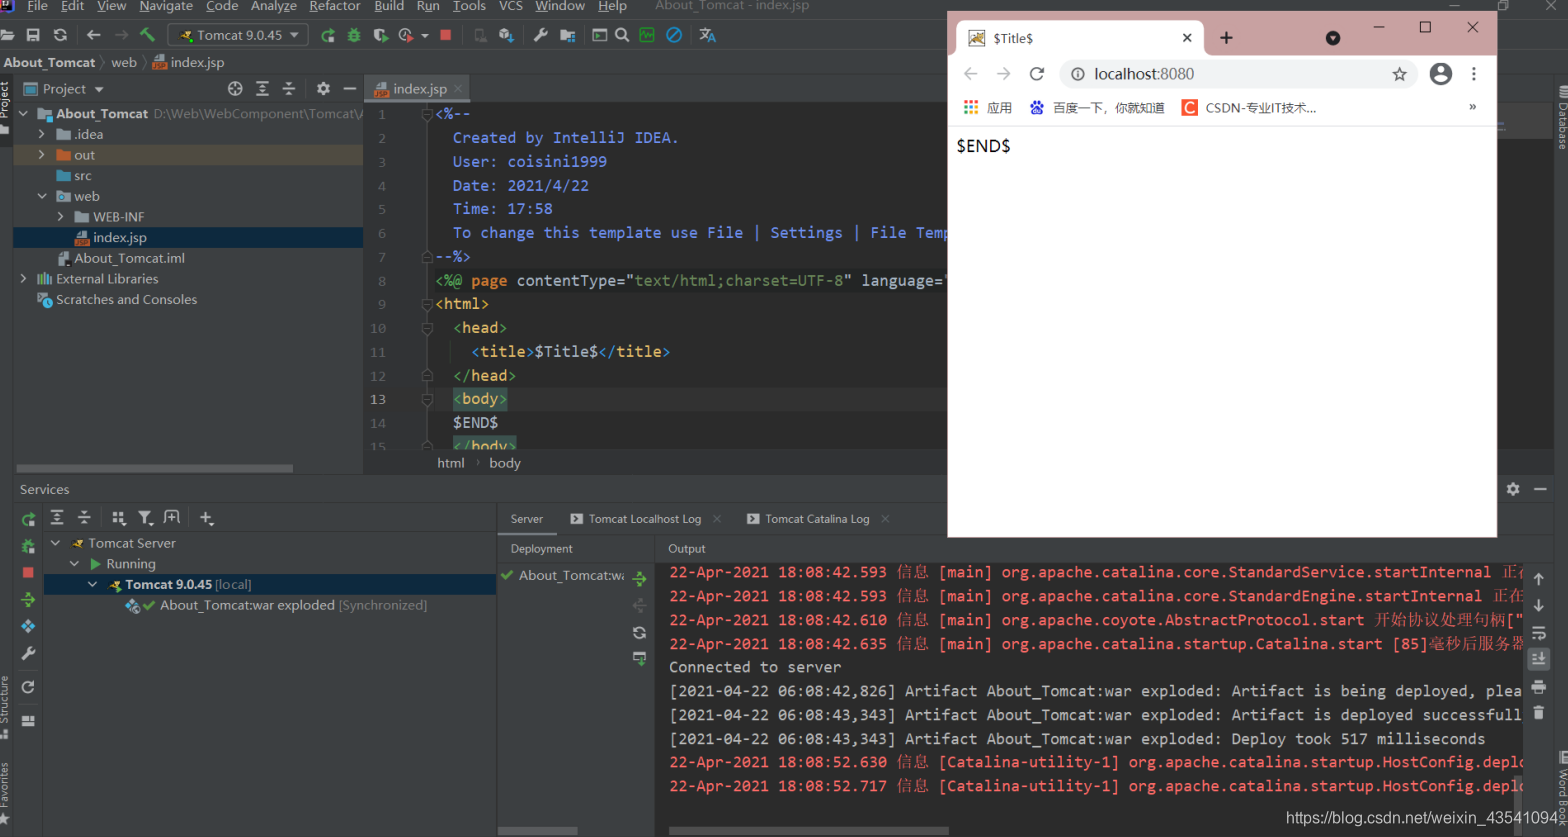1568x837 pixels.
Task: Click the localhost:8080 address bar
Action: pyautogui.click(x=1238, y=74)
